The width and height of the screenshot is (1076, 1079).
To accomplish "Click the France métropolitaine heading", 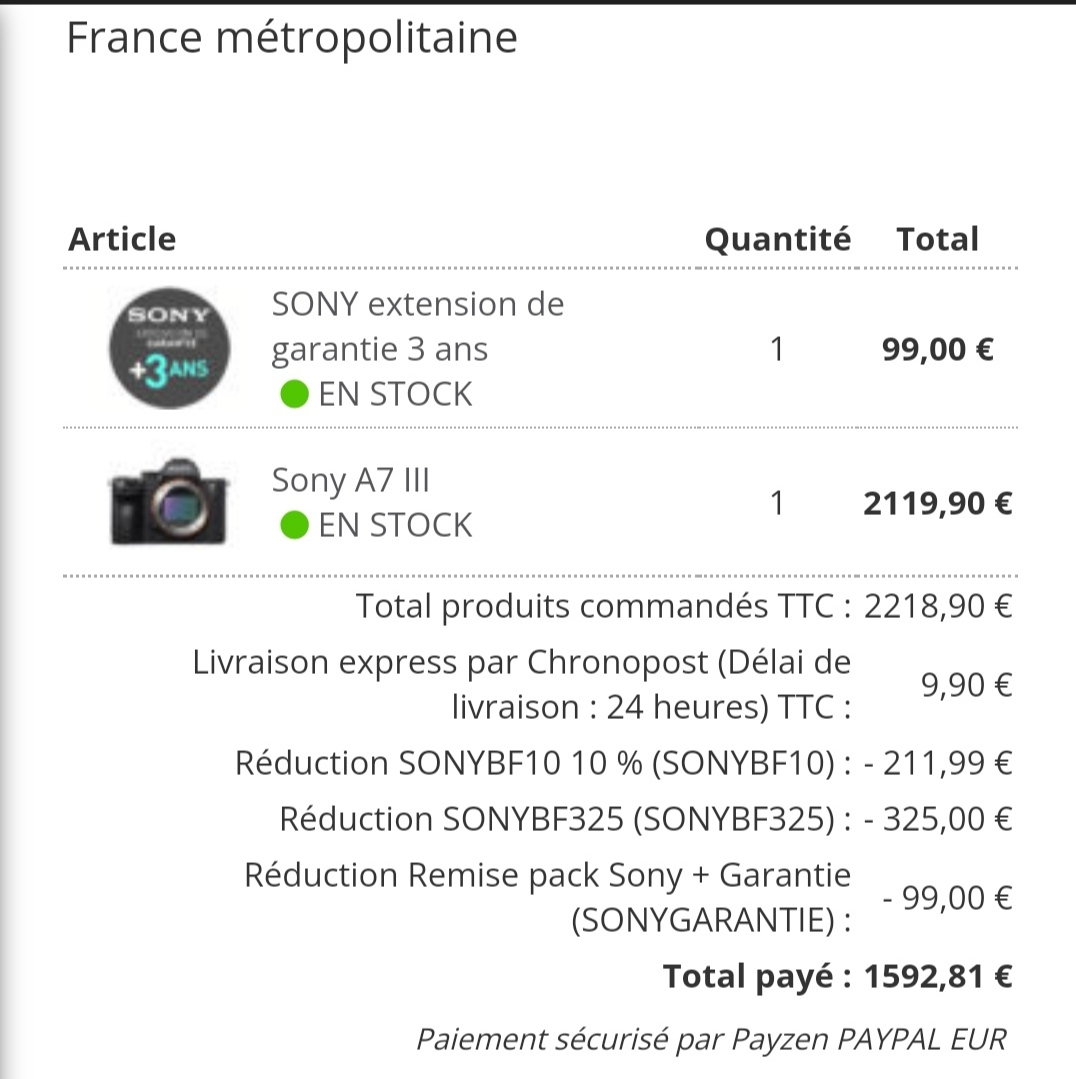I will 292,37.
